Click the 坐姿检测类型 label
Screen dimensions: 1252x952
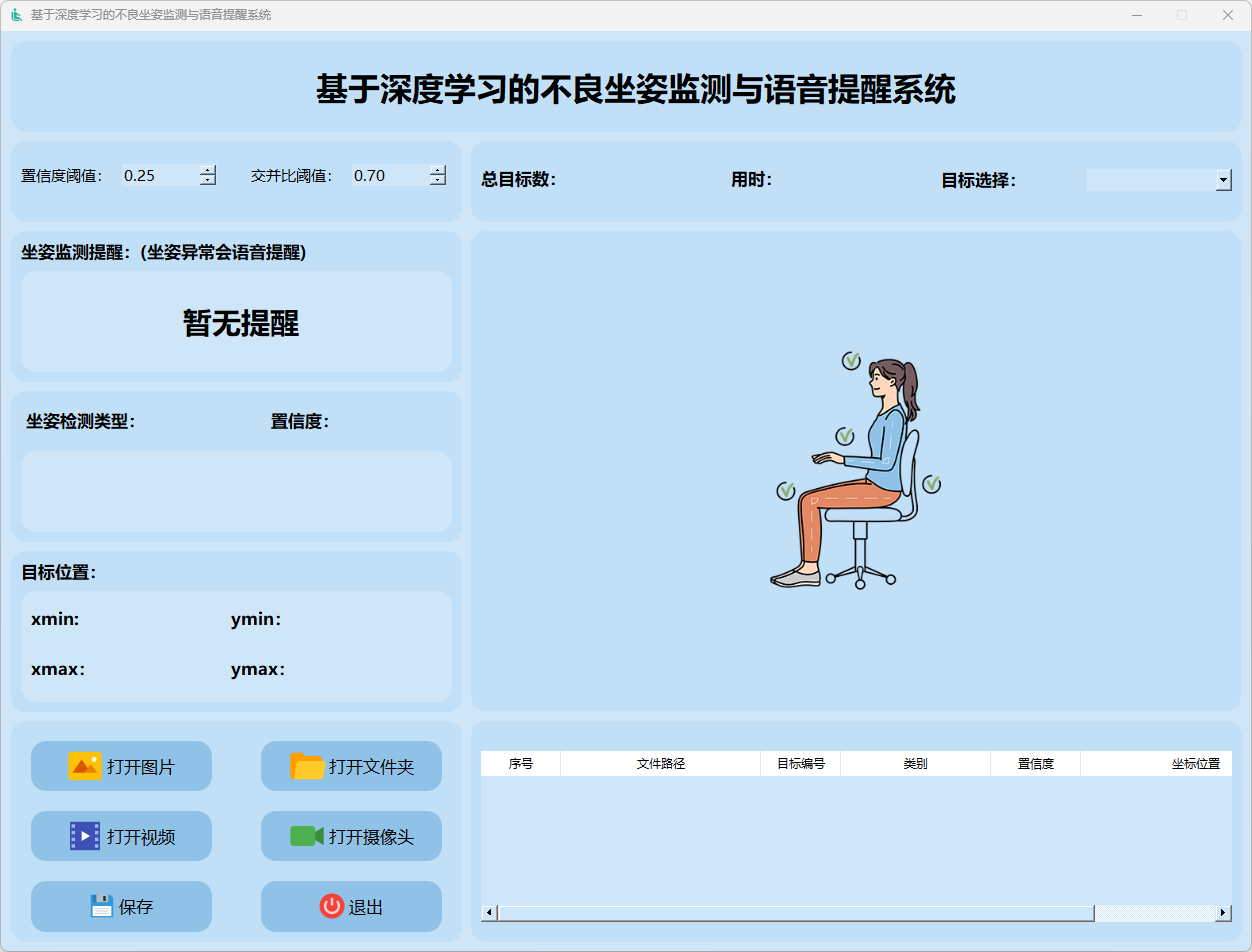(80, 421)
